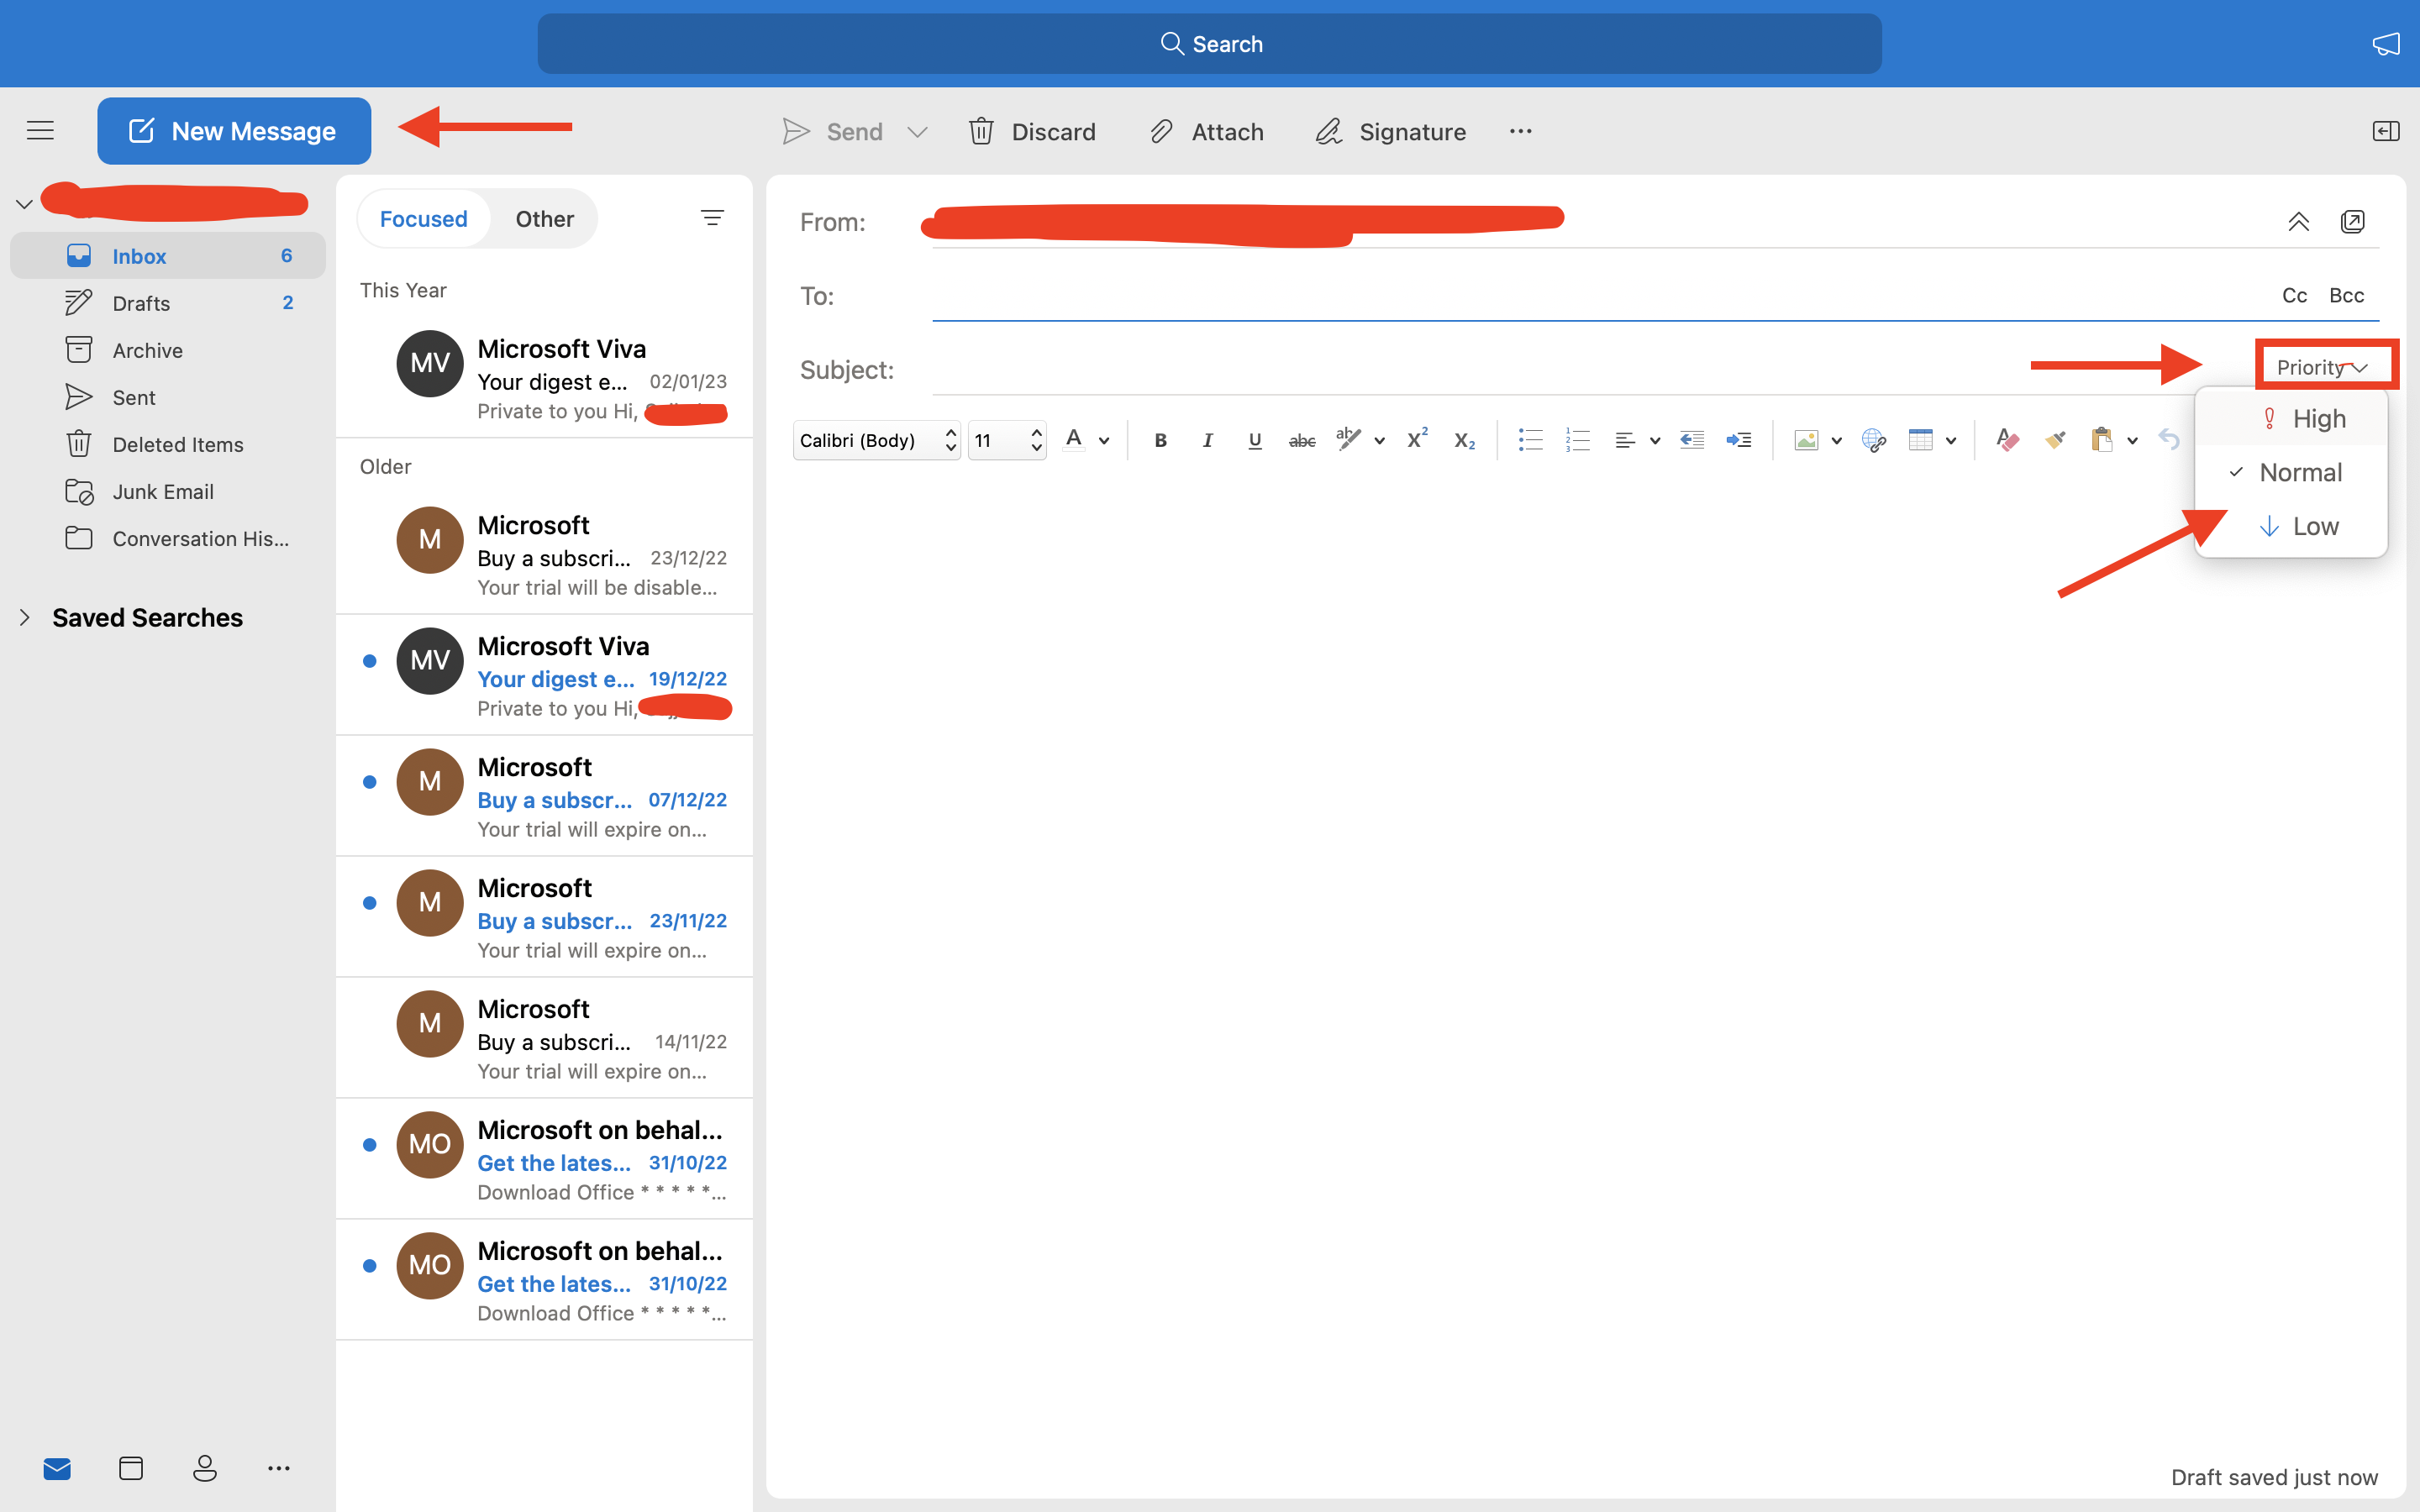The height and width of the screenshot is (1512, 2420).
Task: Insert a hyperlink with the globe icon
Action: [1873, 440]
